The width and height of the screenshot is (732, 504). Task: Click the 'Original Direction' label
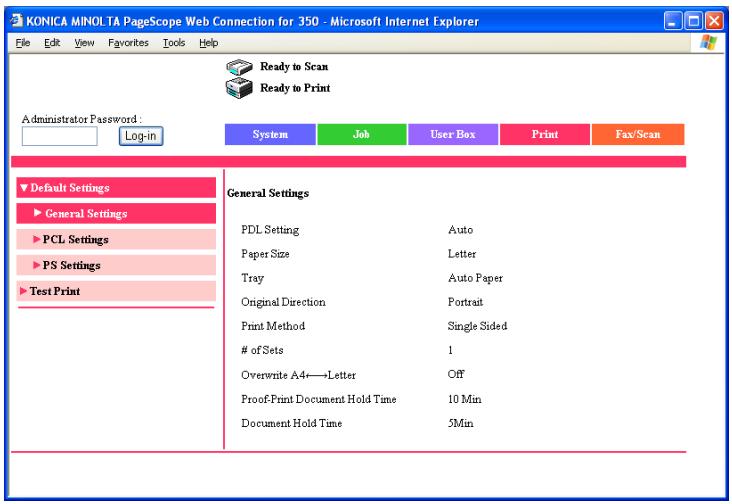coord(283,302)
